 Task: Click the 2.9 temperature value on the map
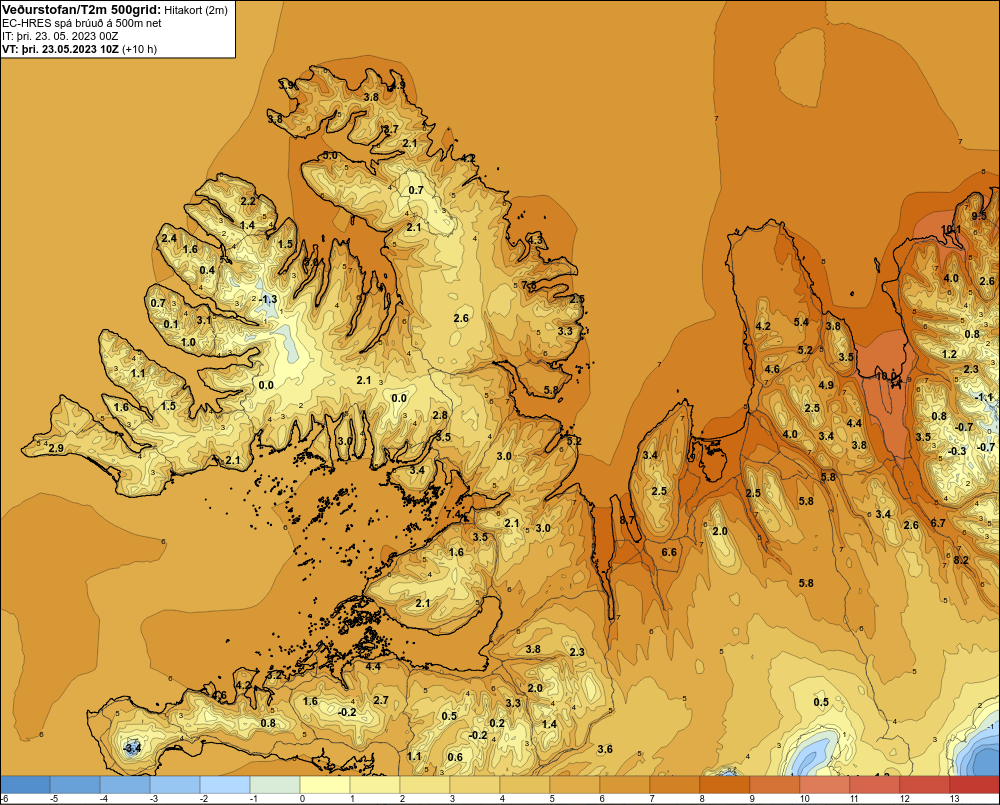(56, 448)
